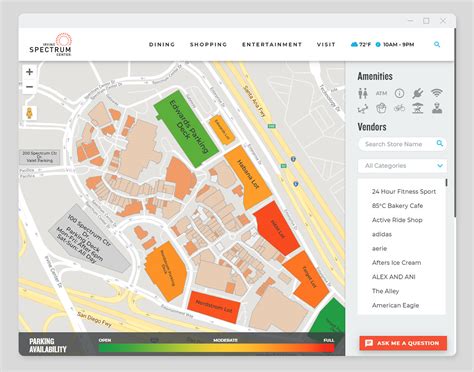Select the Wi-Fi amenity icon
Screen dimensions: 474x372
tap(436, 93)
